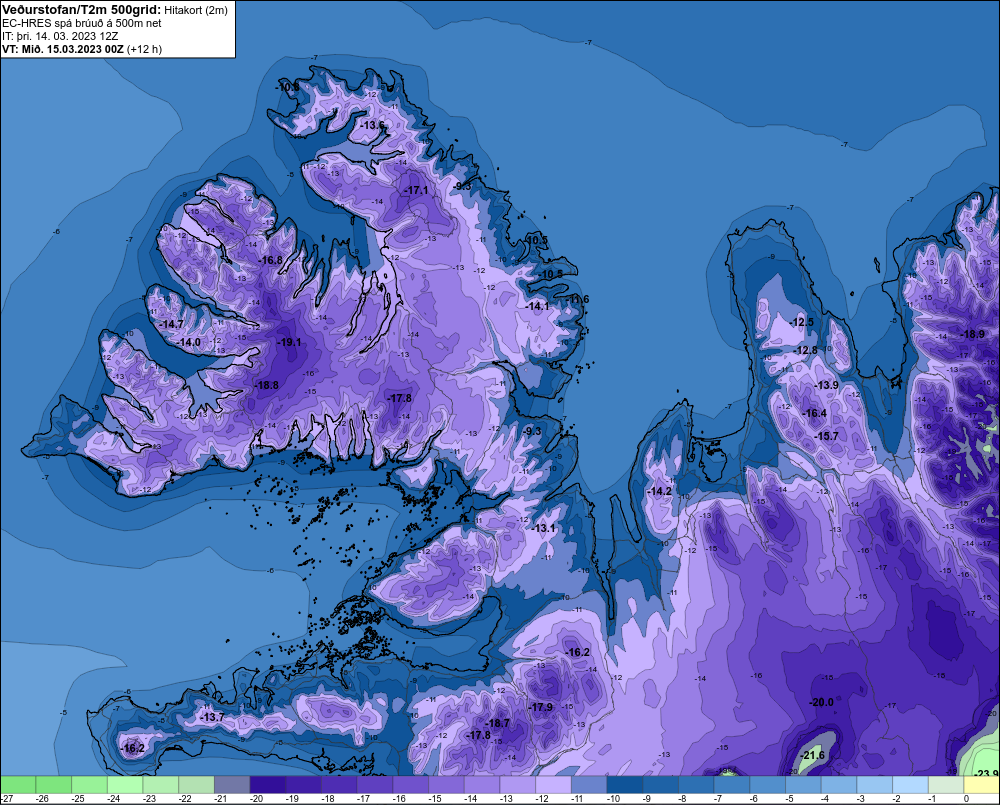Click the -18.8 temperature value
Viewport: 1000px width, 805px height.
(267, 385)
